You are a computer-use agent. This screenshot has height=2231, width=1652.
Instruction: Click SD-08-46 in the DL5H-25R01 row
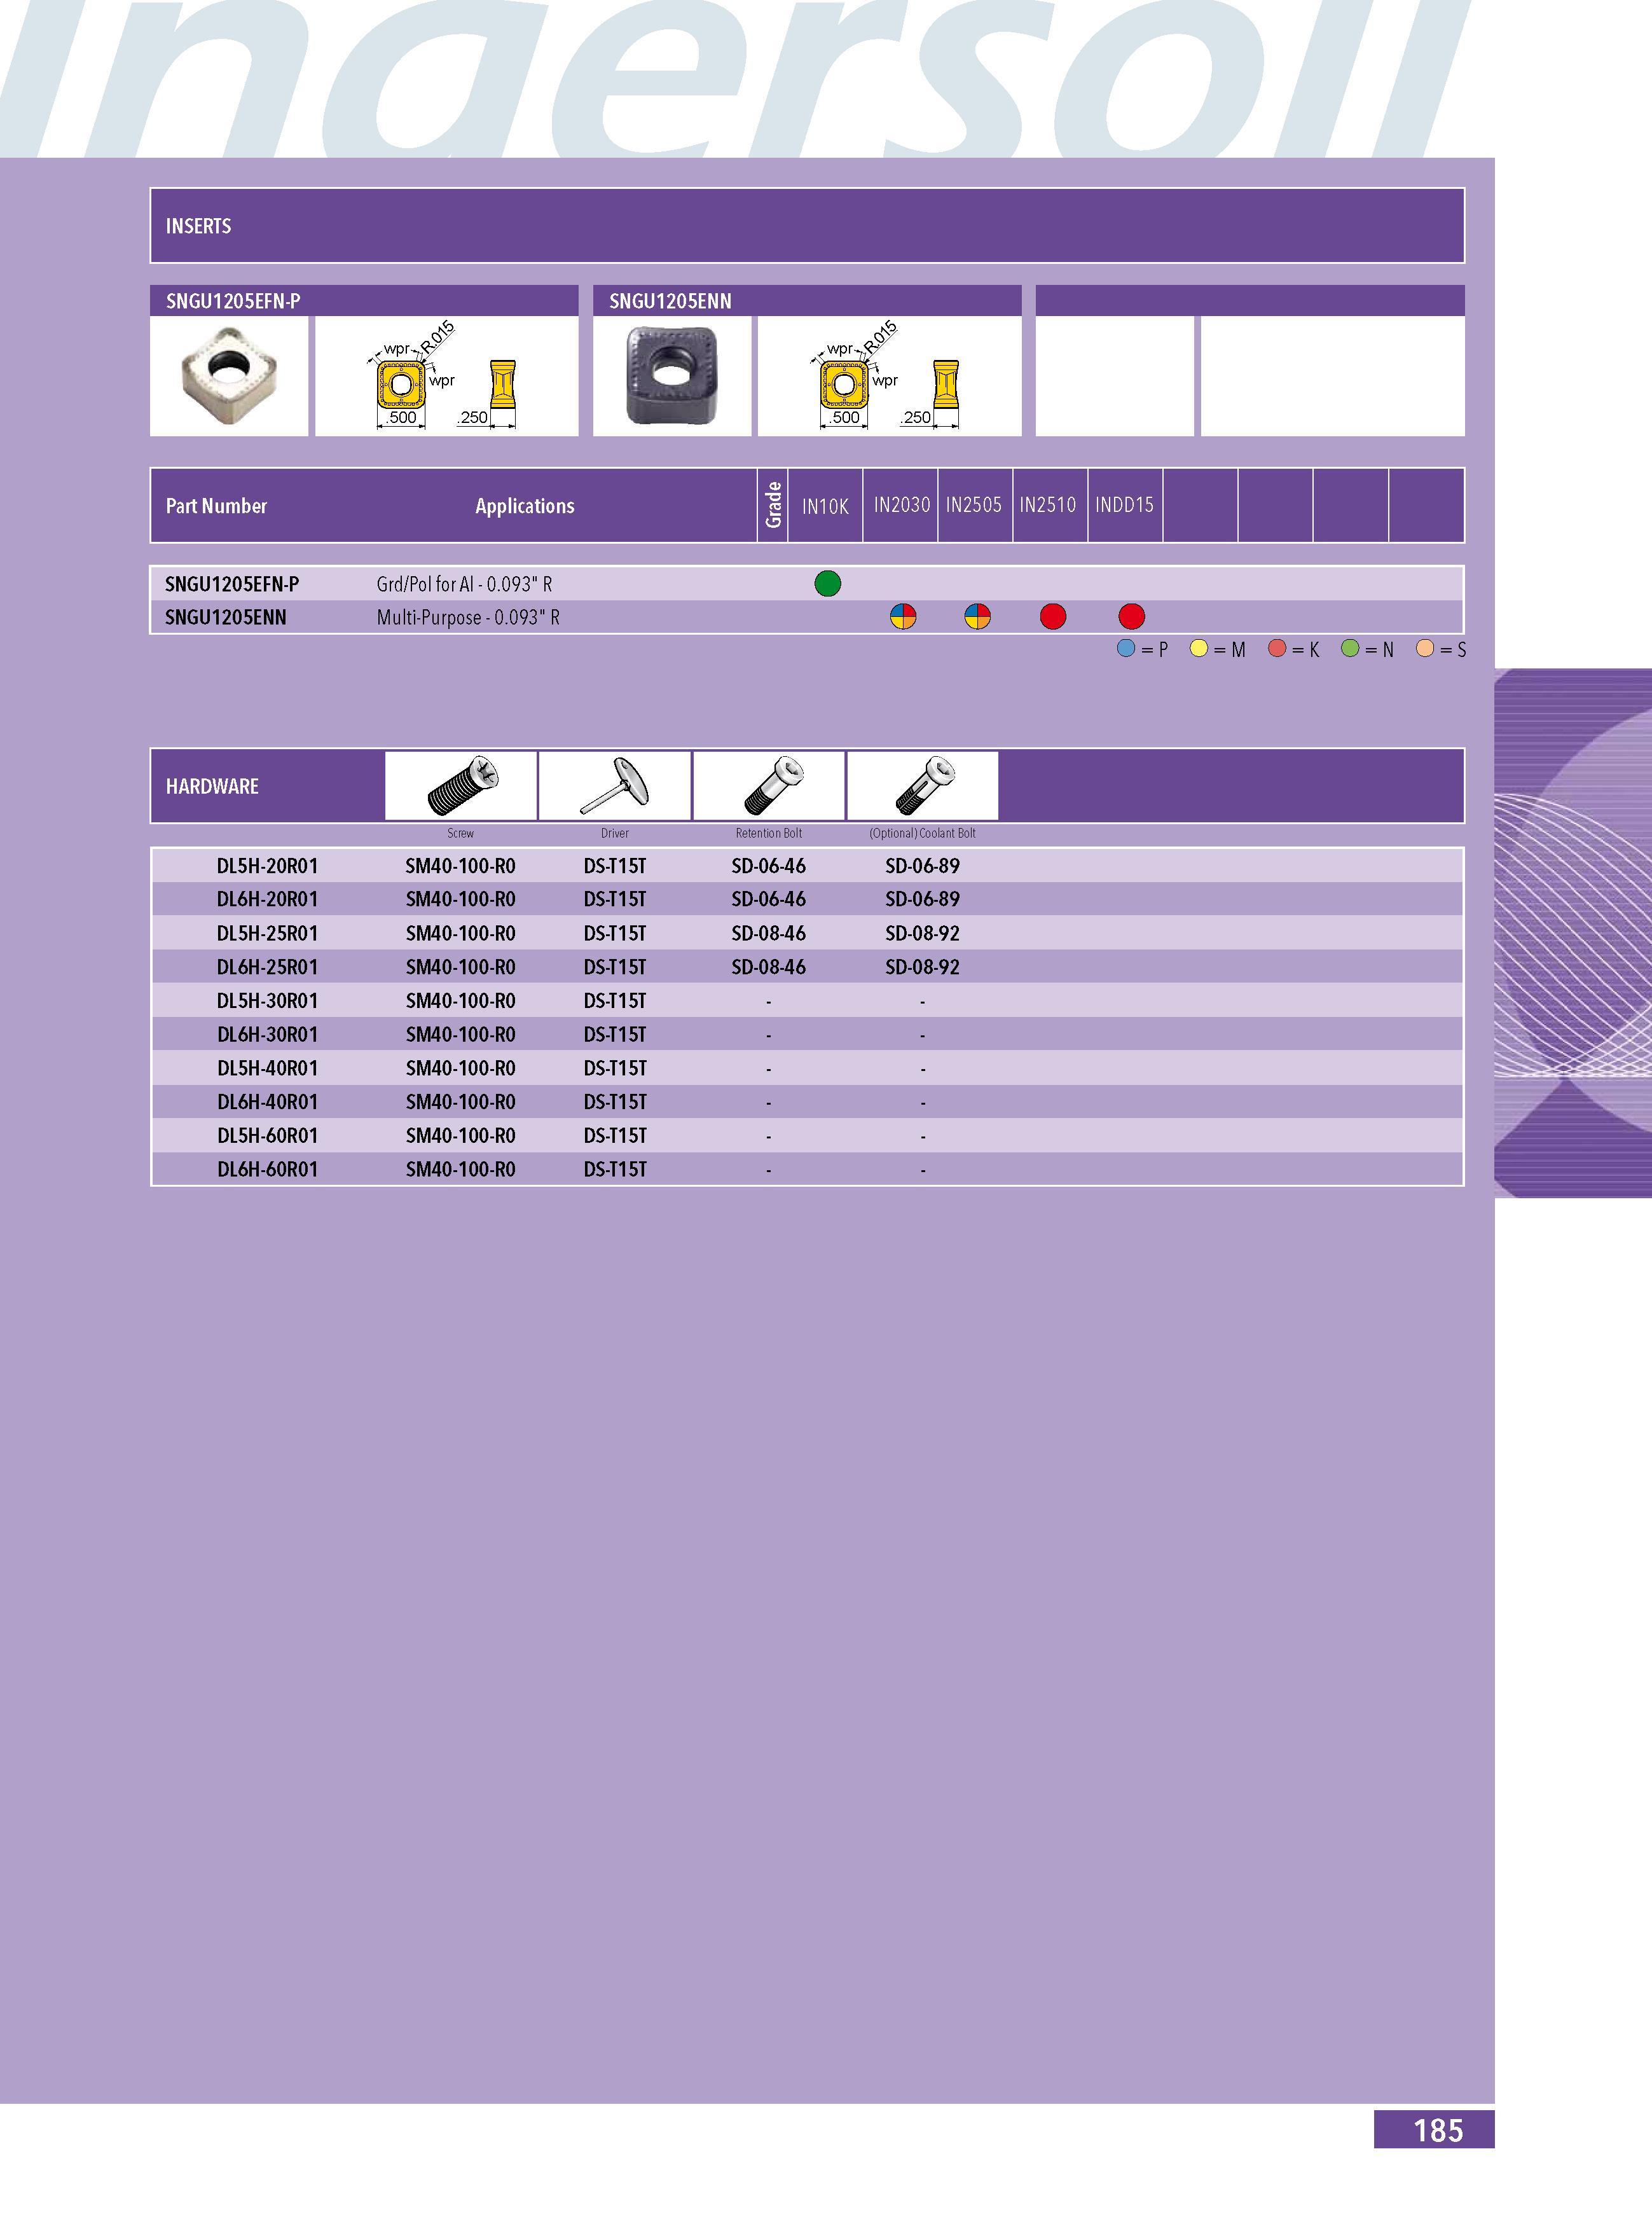768,933
